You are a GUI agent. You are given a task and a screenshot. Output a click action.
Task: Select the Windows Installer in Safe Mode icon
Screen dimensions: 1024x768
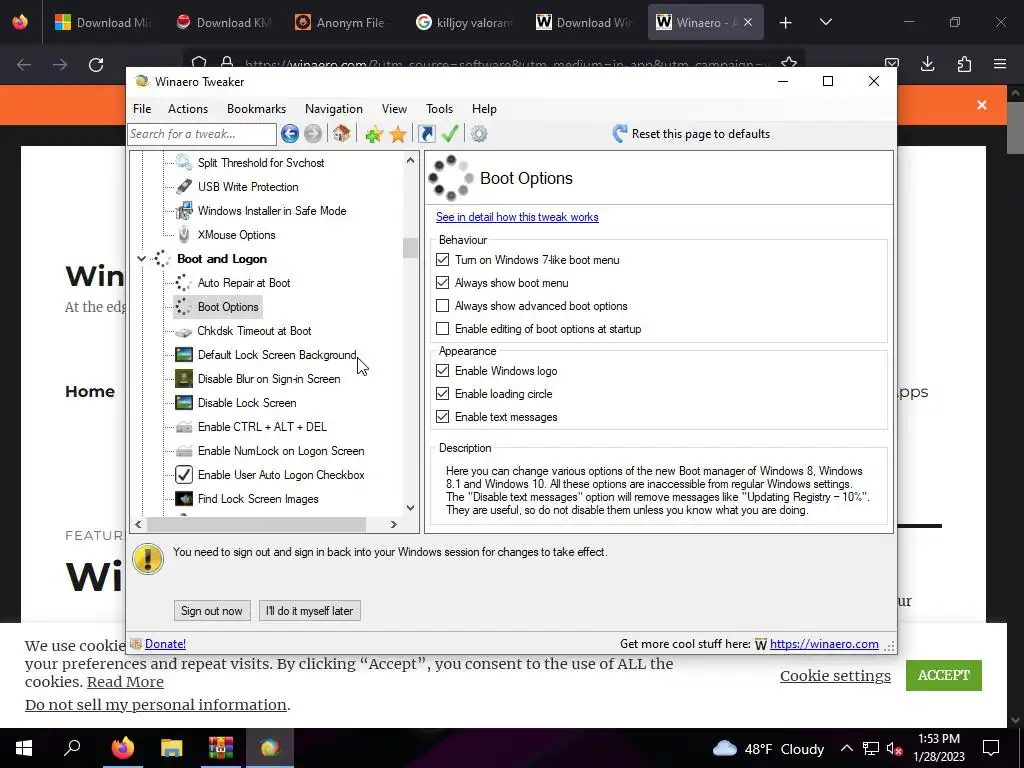click(x=184, y=211)
